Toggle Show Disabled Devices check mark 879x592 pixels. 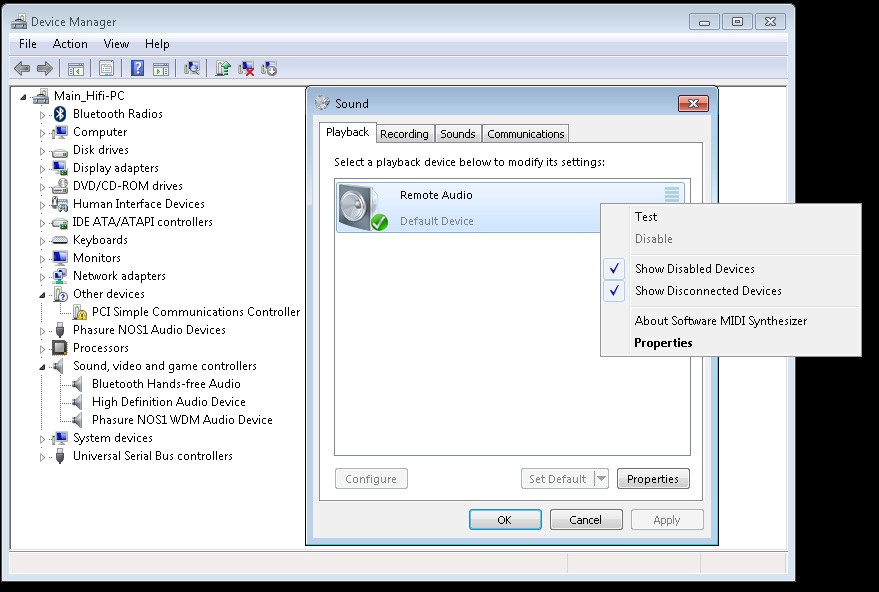[x=614, y=269]
